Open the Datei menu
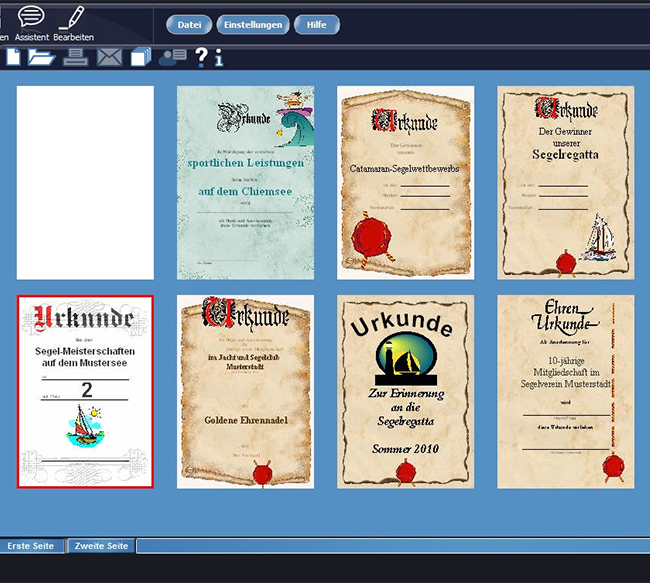Viewport: 650px width, 583px height. (x=188, y=25)
